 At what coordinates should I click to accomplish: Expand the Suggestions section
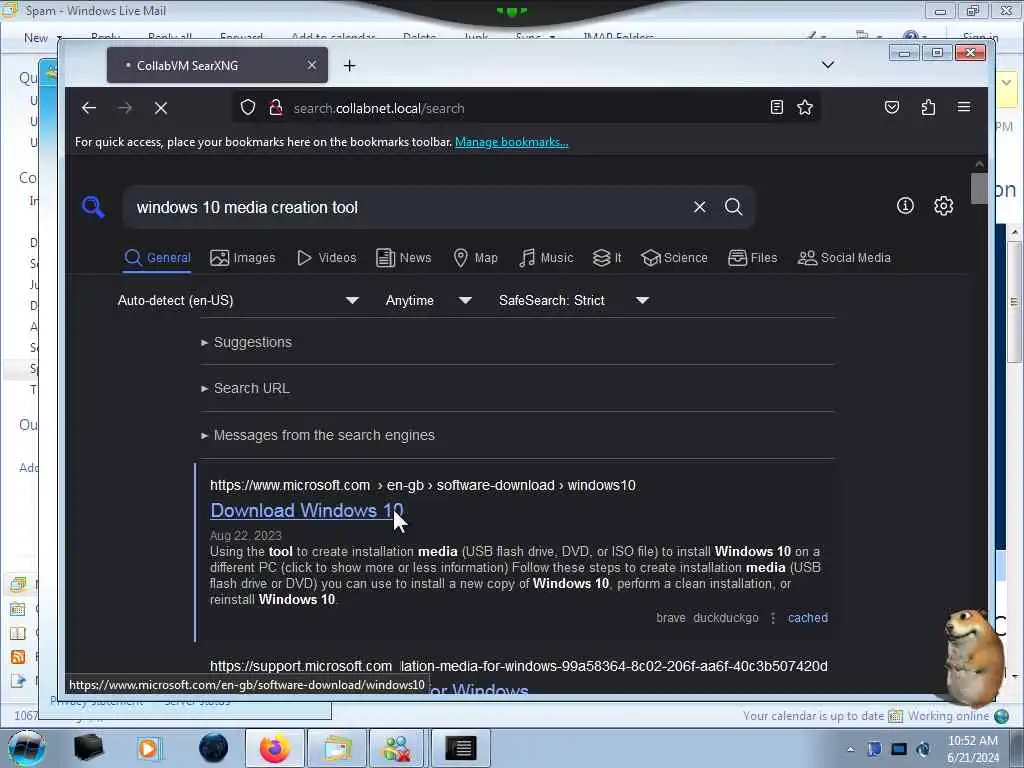[247, 342]
